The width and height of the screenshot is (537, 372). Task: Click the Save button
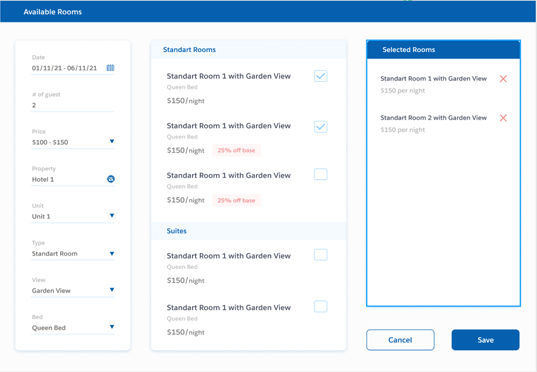[x=485, y=340]
